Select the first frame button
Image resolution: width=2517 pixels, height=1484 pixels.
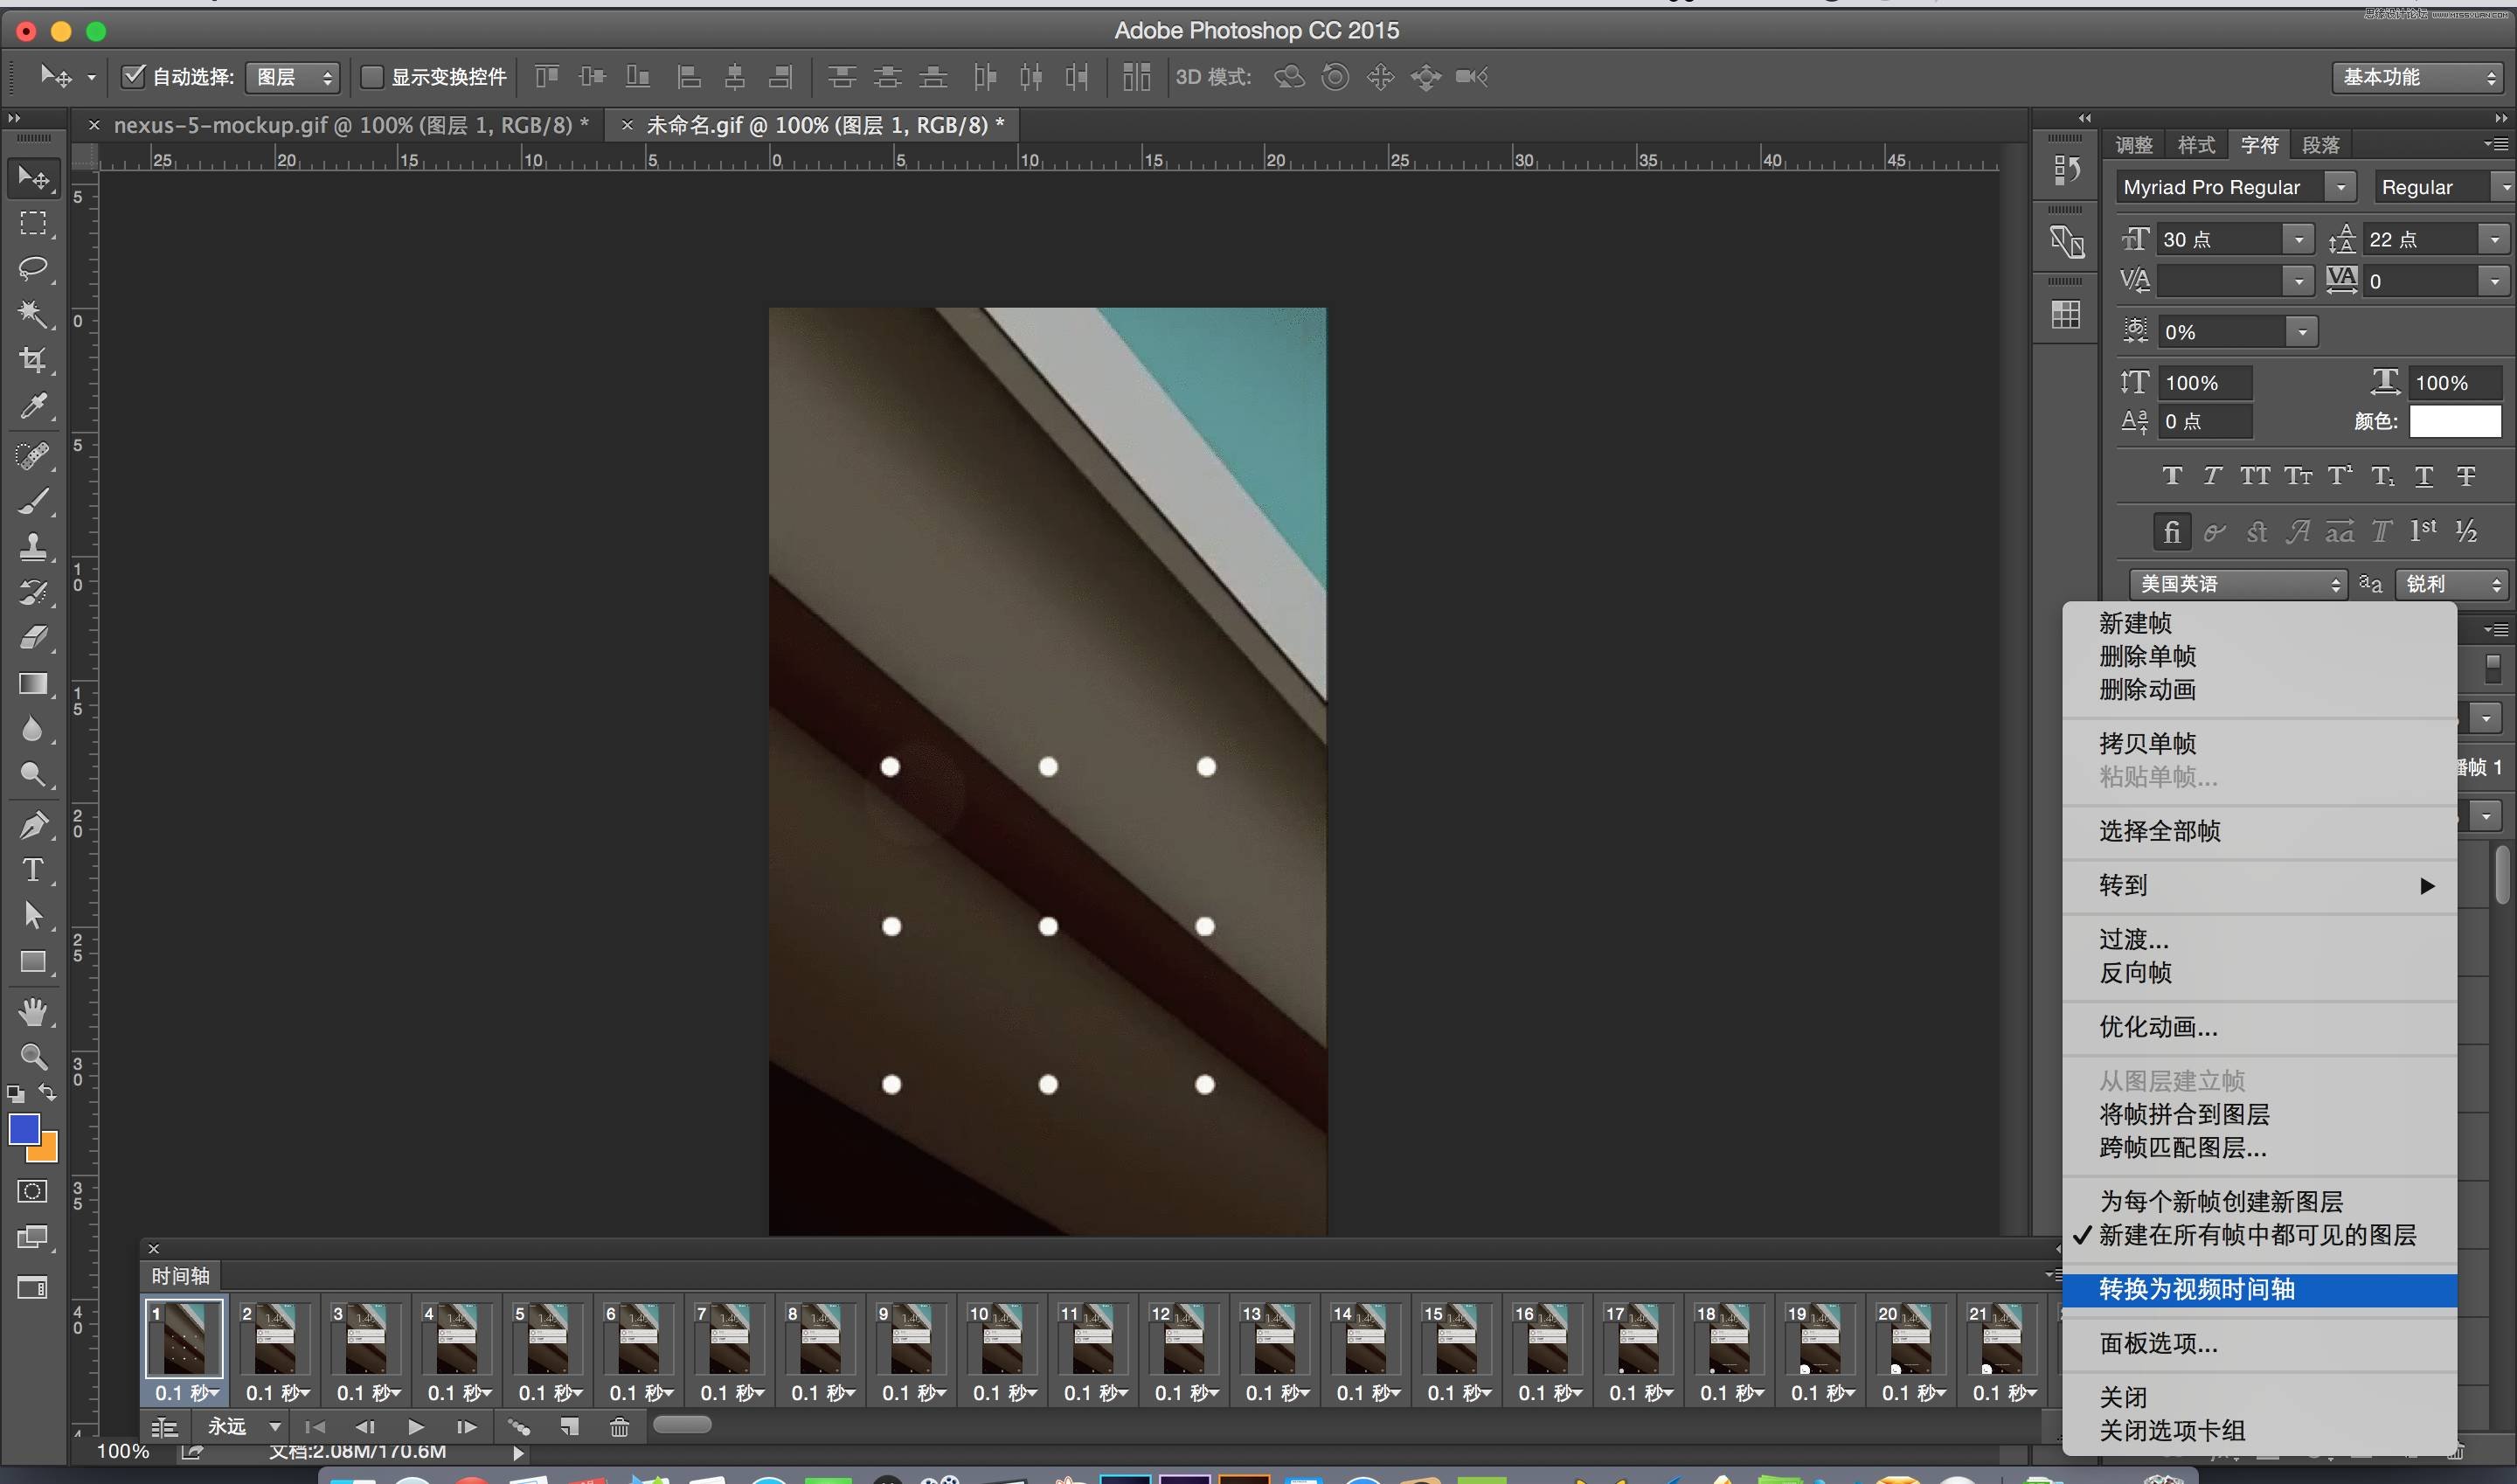click(315, 1427)
